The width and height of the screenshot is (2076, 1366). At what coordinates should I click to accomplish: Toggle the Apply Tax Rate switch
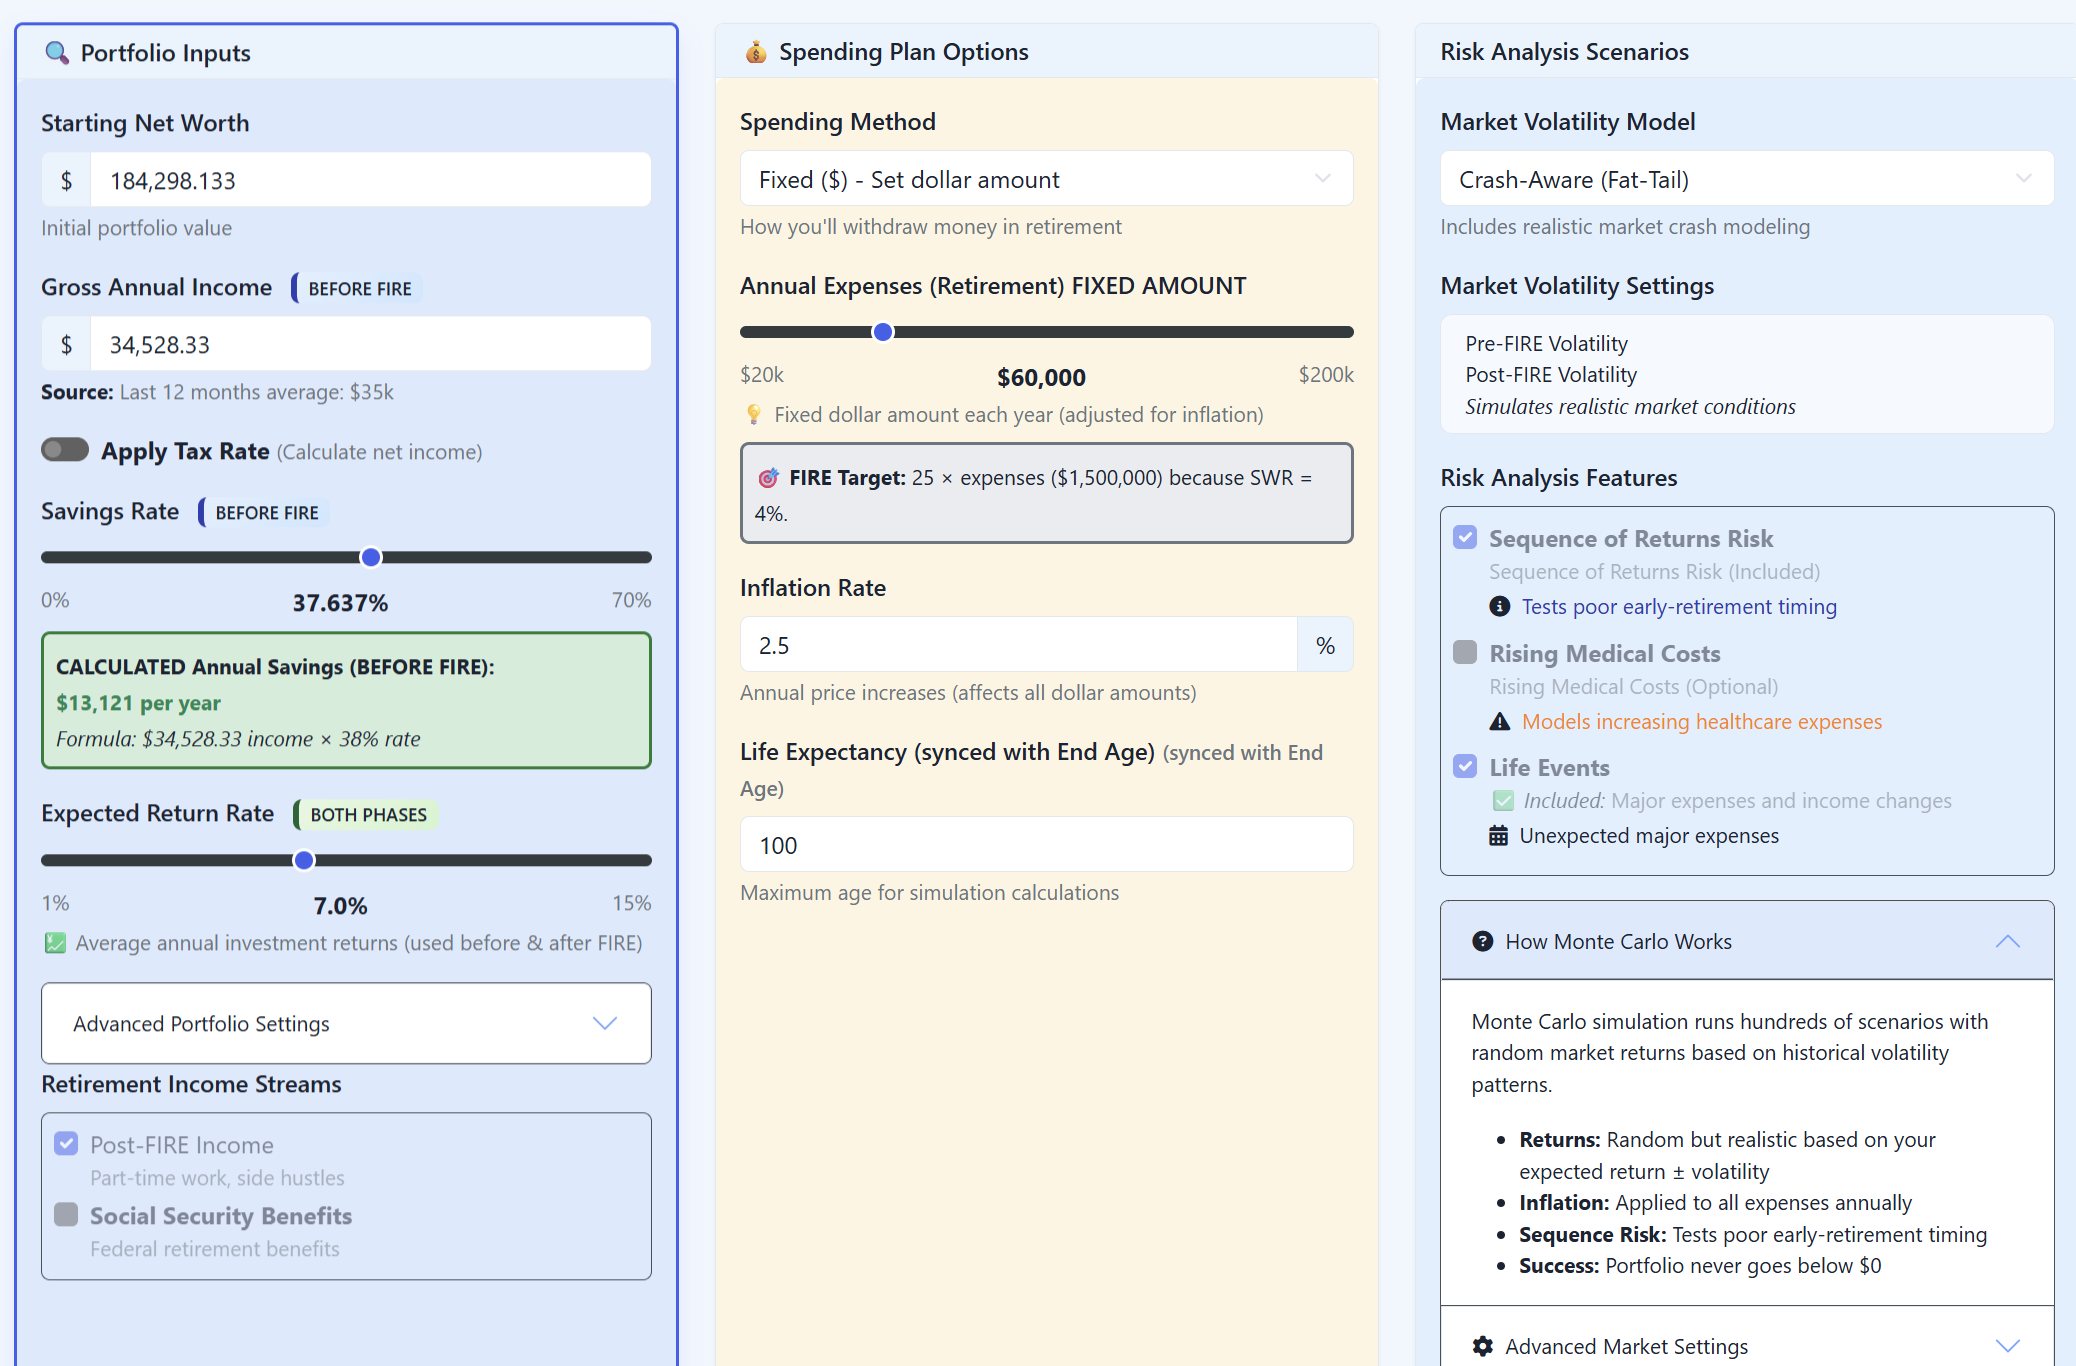coord(65,450)
